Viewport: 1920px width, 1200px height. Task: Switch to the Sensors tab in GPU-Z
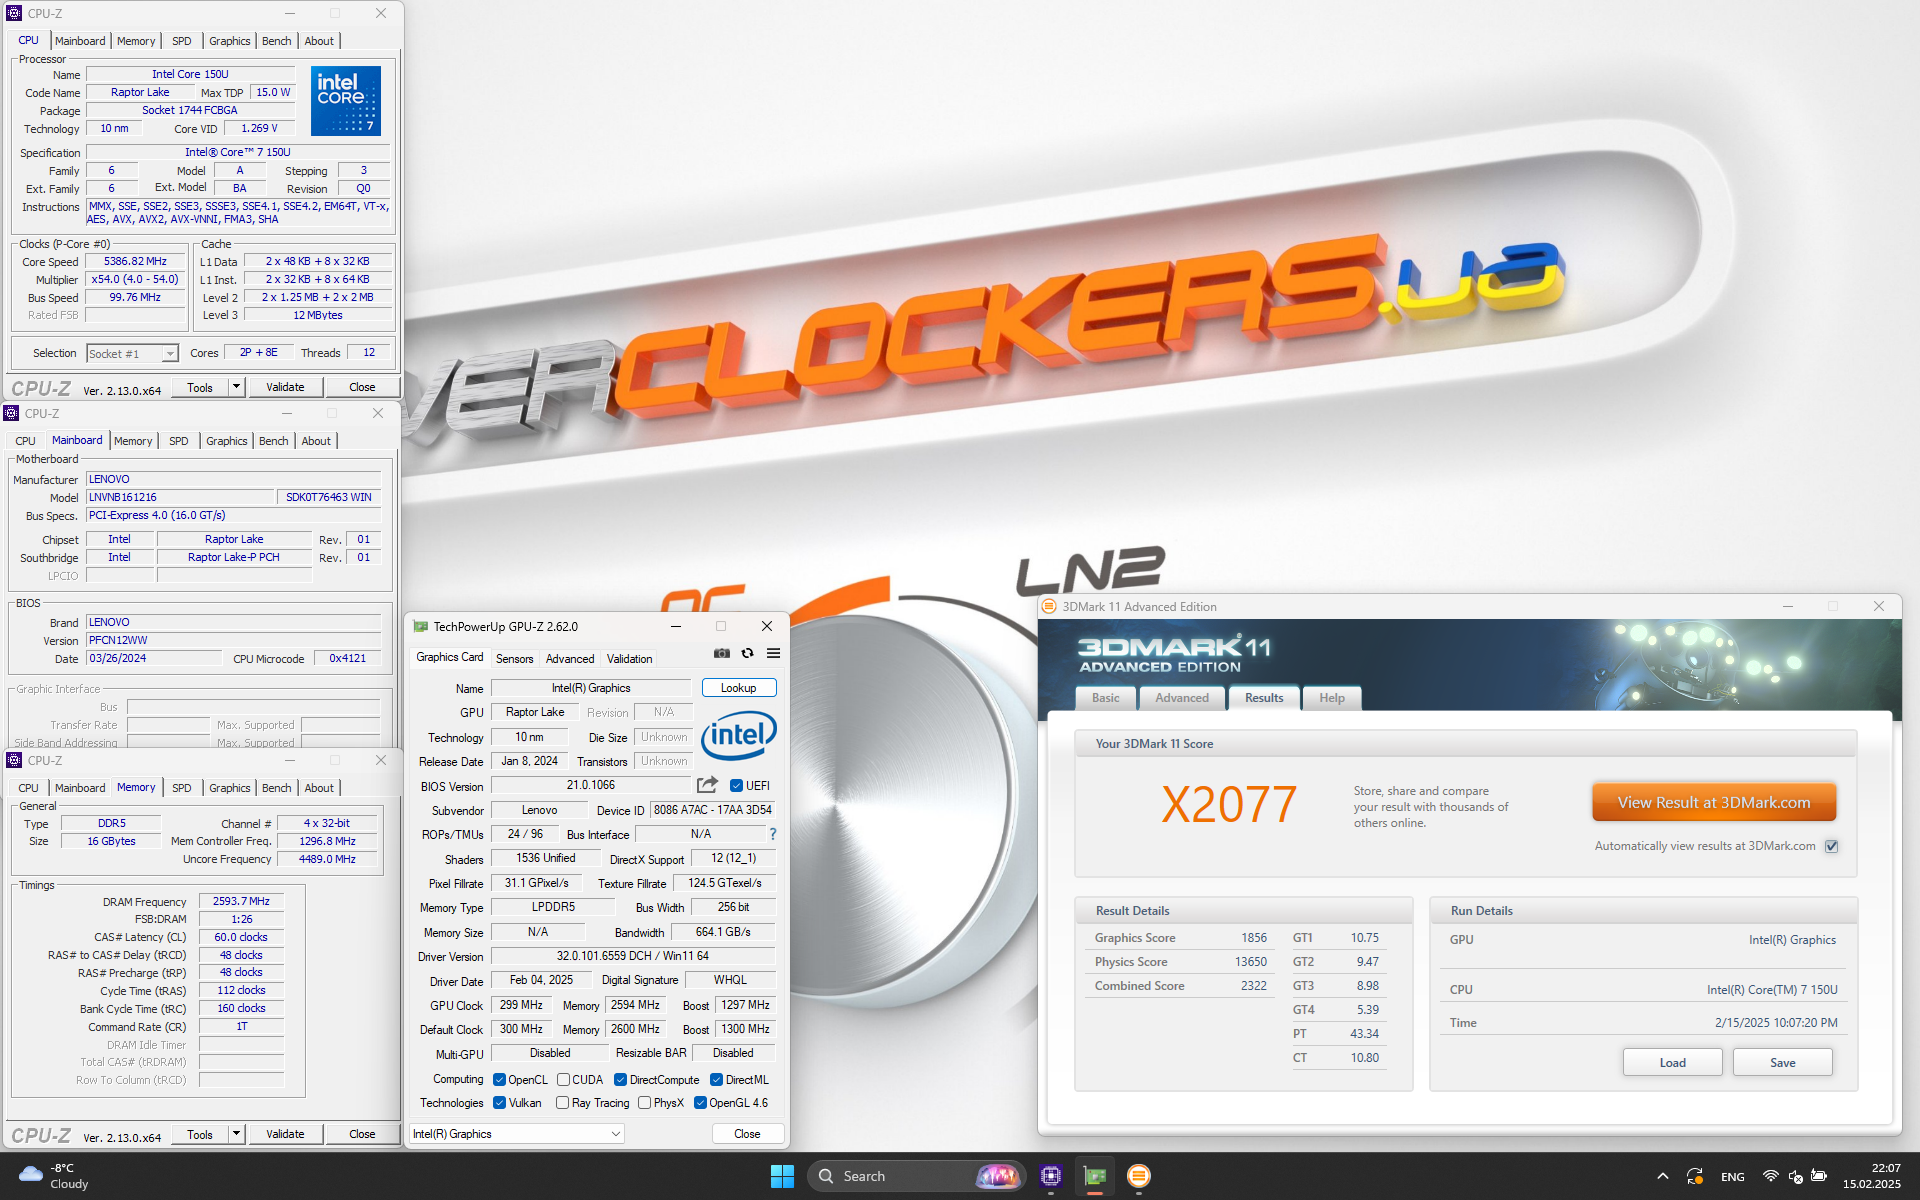tap(514, 659)
